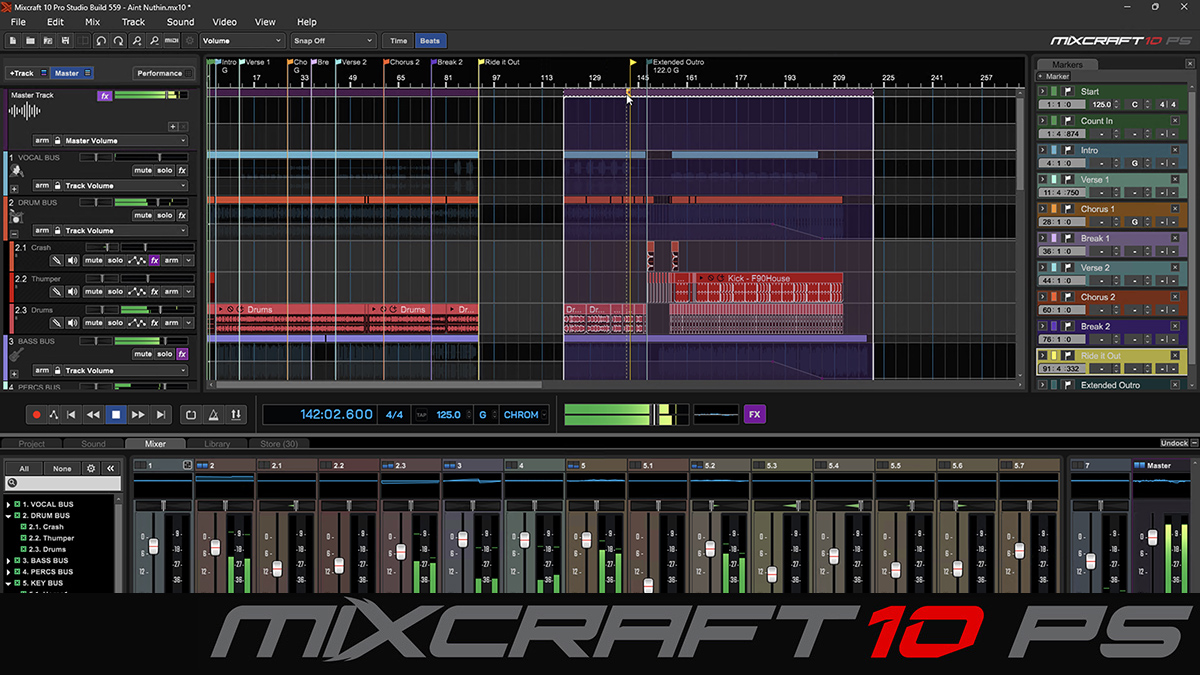Collapse the DRUM BUS track group
This screenshot has height=675, width=1200.
[15, 234]
